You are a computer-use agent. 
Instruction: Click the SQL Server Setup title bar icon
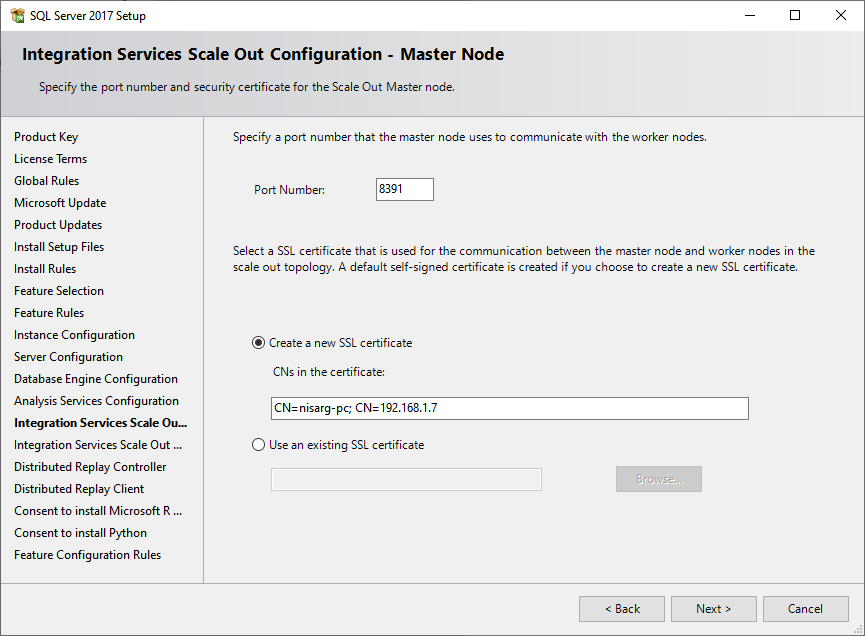tap(17, 15)
